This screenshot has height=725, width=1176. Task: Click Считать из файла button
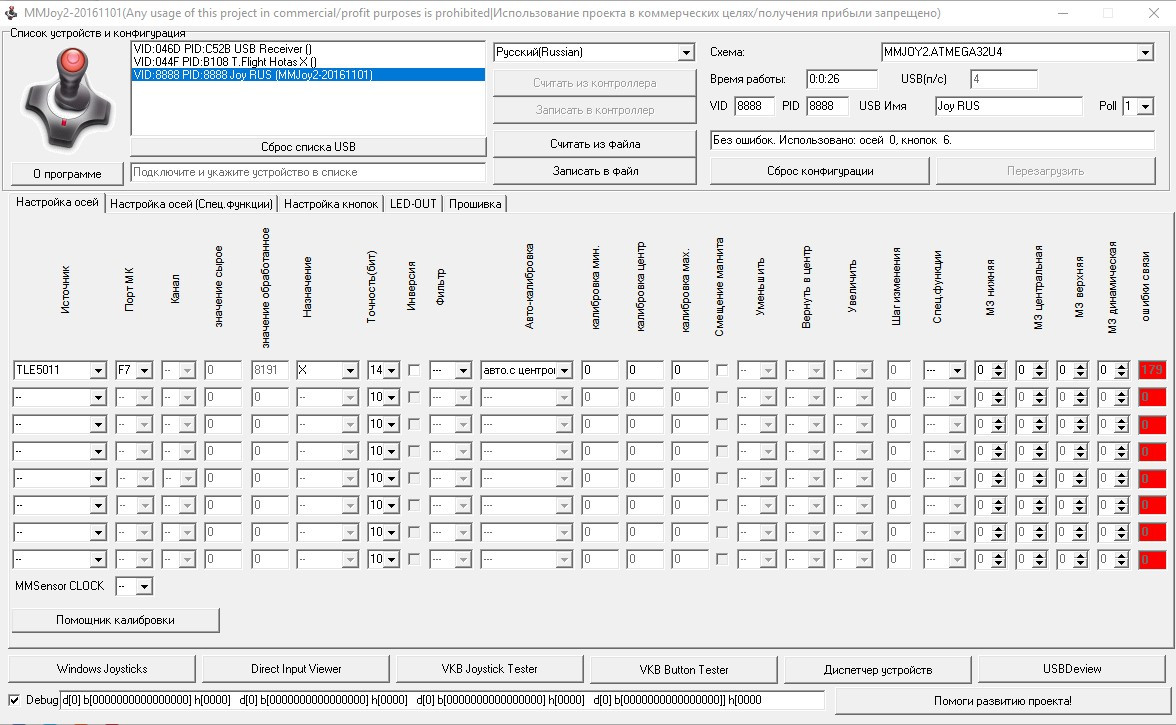point(595,144)
